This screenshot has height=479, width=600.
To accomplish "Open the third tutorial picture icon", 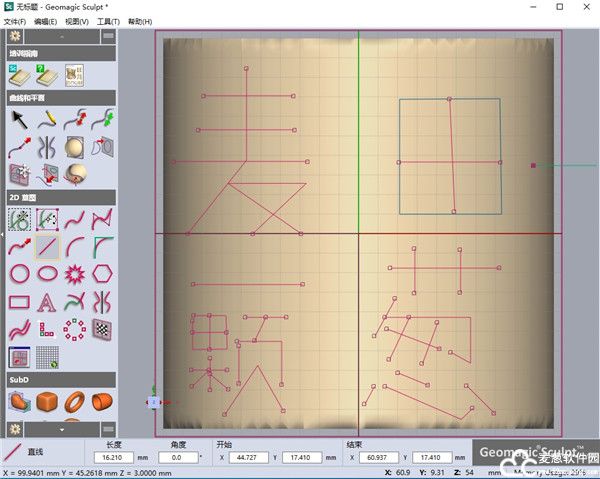I will point(74,75).
